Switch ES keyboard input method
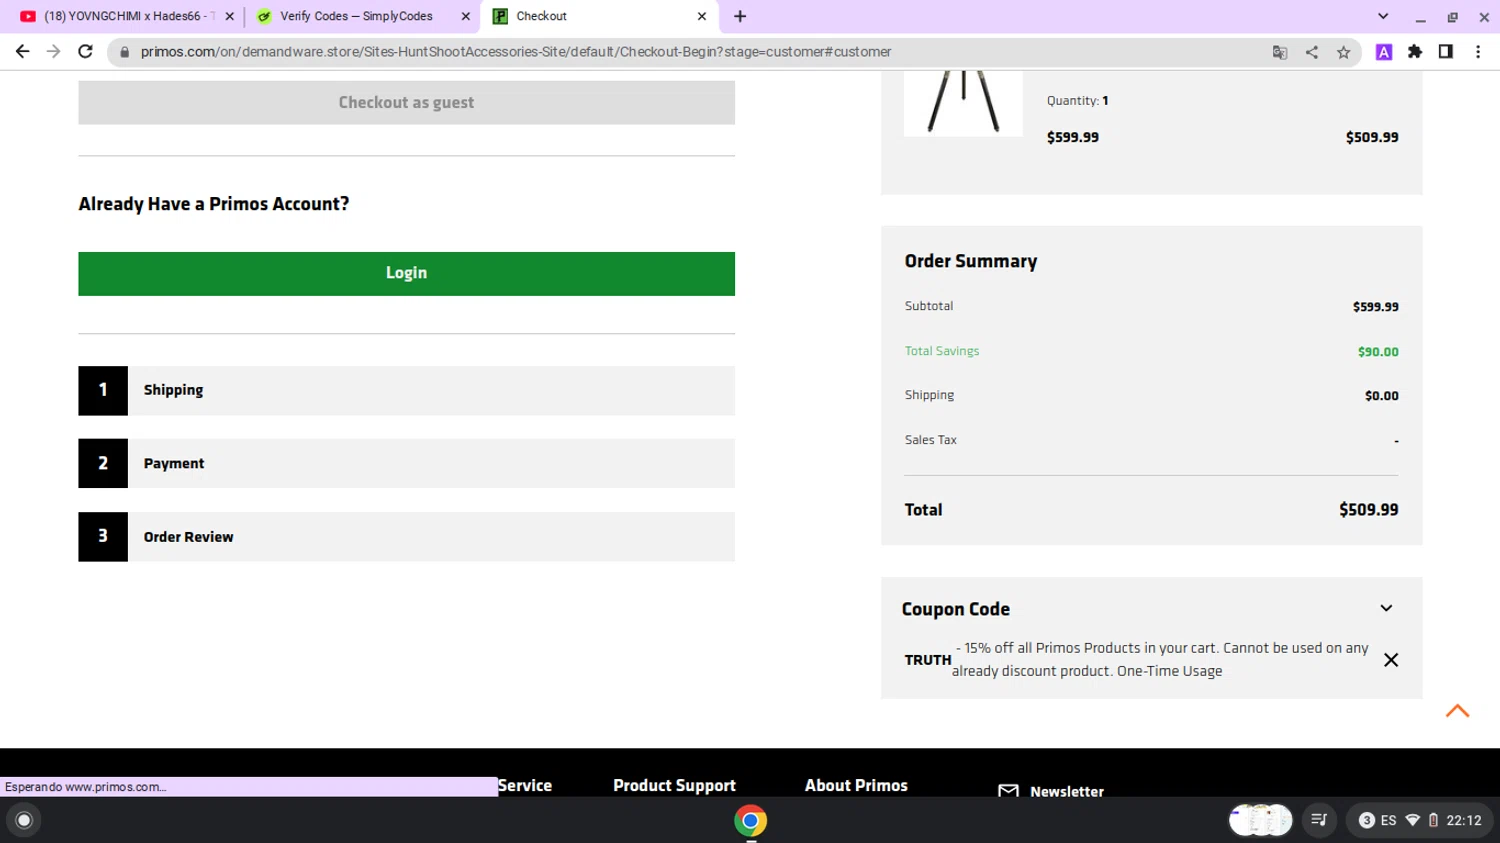The height and width of the screenshot is (843, 1500). (x=1388, y=821)
